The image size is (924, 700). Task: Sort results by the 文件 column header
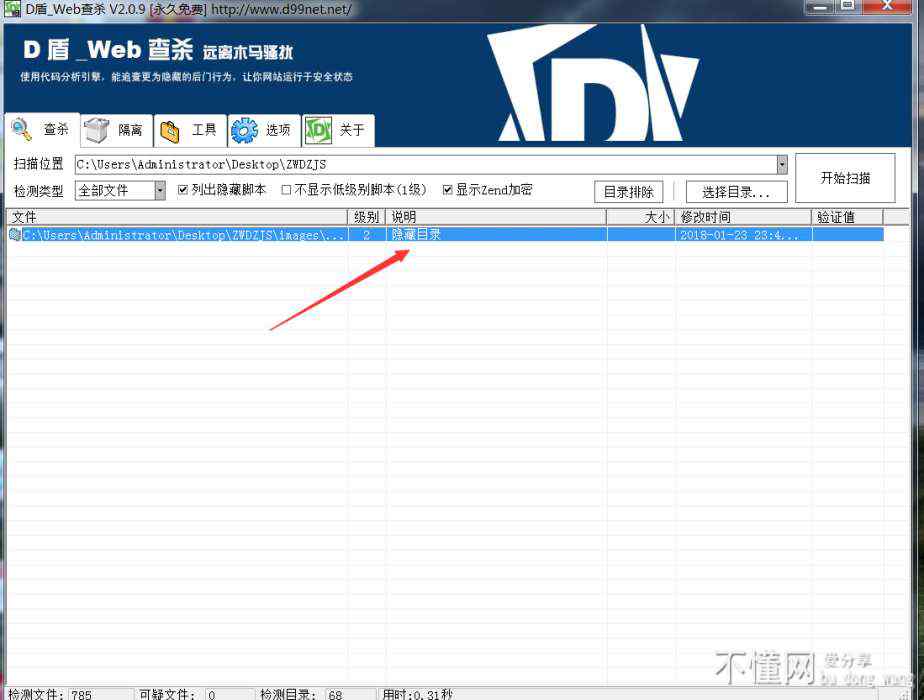point(177,217)
